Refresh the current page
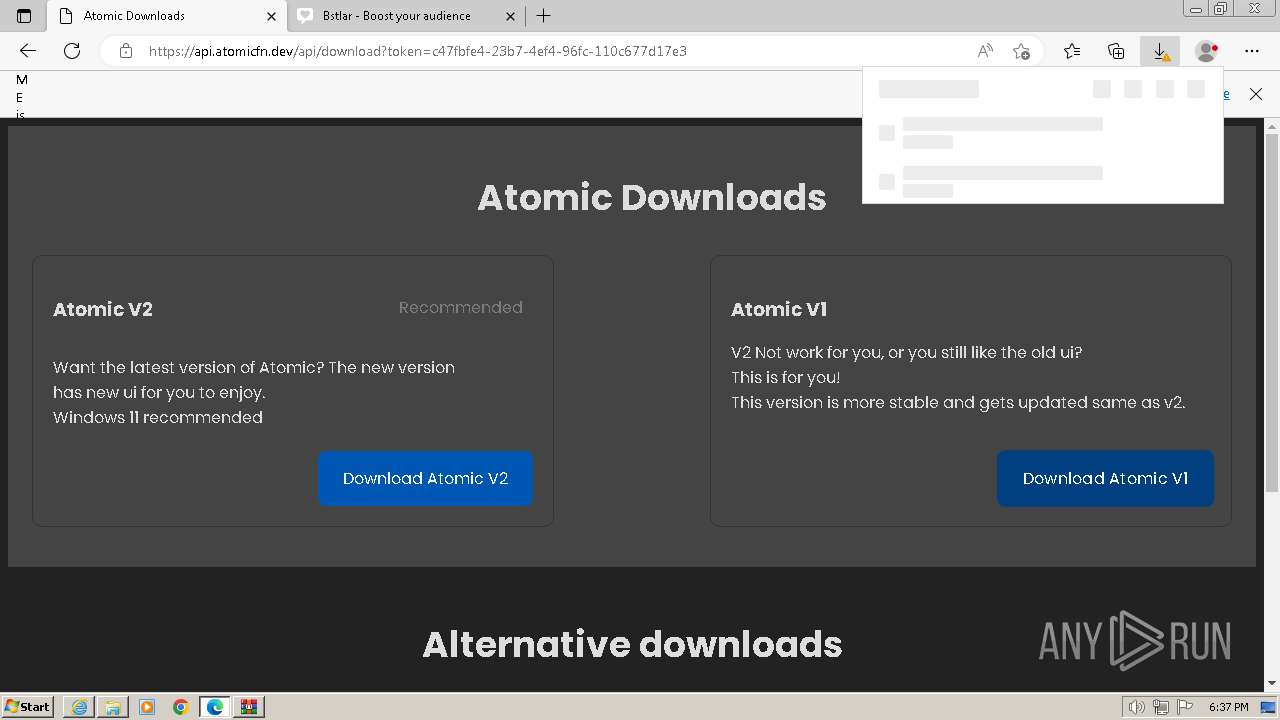1280x720 pixels. 72,51
